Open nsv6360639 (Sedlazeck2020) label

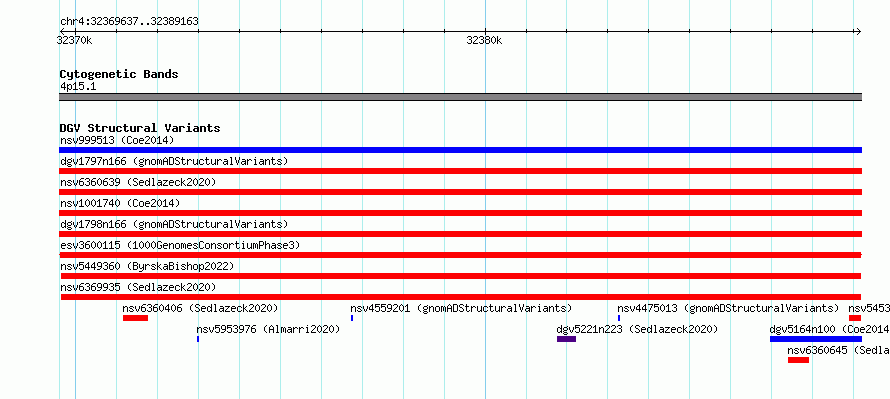point(138,182)
